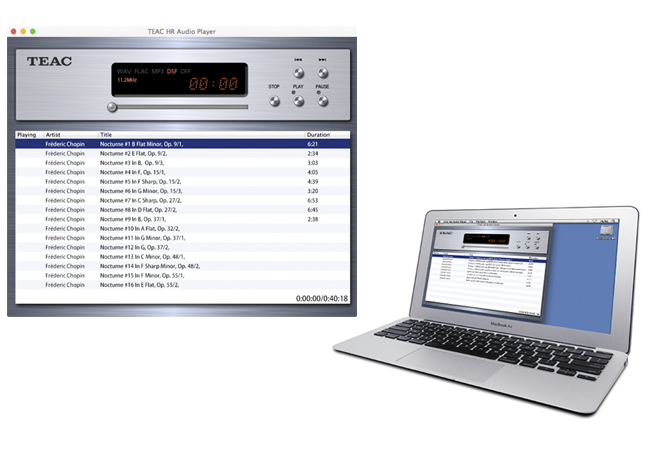The height and width of the screenshot is (450, 650).
Task: Click the Playing column header
Action: tap(29, 135)
